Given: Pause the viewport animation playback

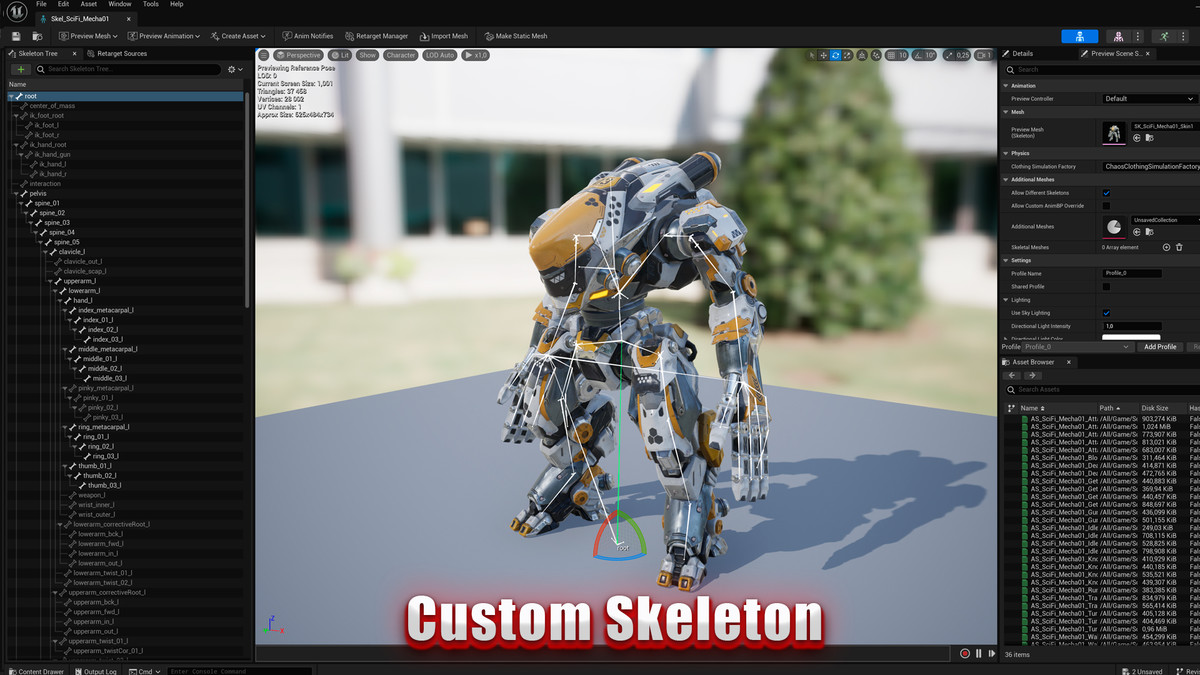Looking at the screenshot, I should [x=978, y=653].
